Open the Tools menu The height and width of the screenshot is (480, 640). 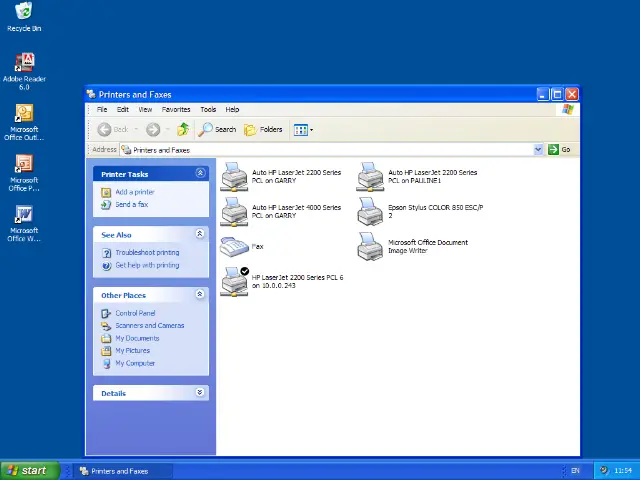click(208, 109)
